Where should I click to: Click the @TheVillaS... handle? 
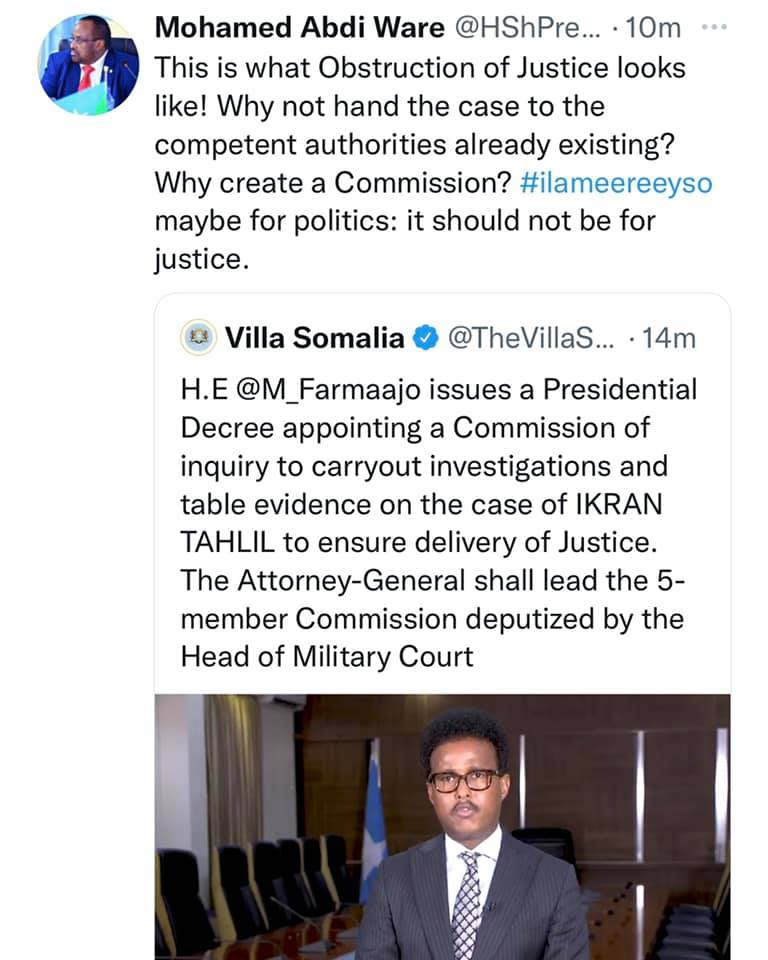click(530, 339)
